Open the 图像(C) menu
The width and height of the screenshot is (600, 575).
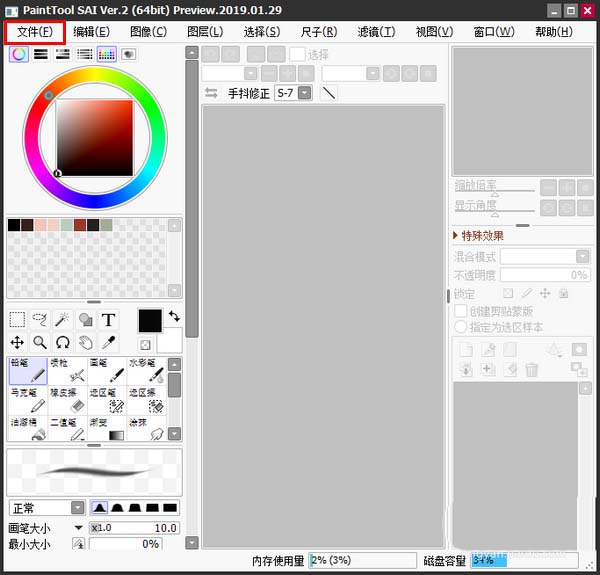[148, 32]
